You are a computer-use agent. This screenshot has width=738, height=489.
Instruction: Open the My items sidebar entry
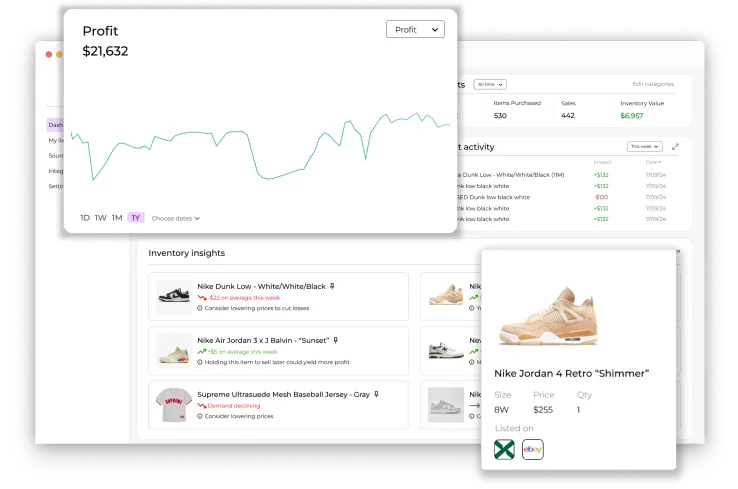coord(56,140)
